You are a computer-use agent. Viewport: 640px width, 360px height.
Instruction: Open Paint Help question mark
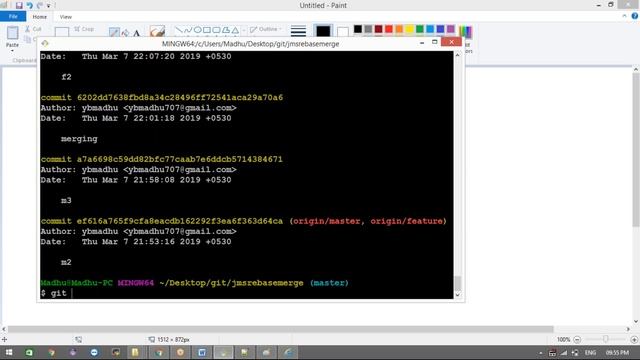tap(634, 16)
